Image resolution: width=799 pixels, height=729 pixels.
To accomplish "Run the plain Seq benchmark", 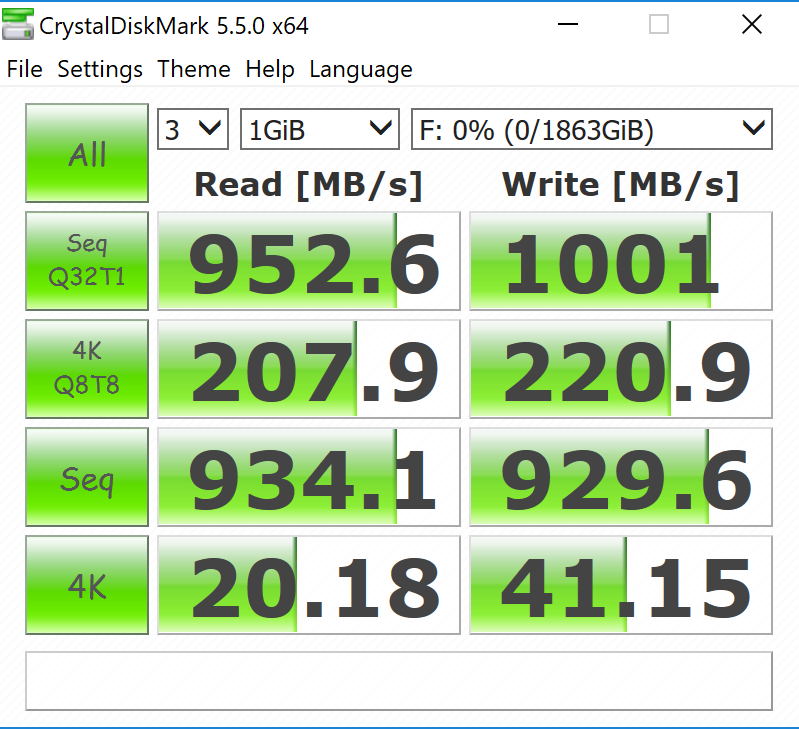I will pos(87,477).
